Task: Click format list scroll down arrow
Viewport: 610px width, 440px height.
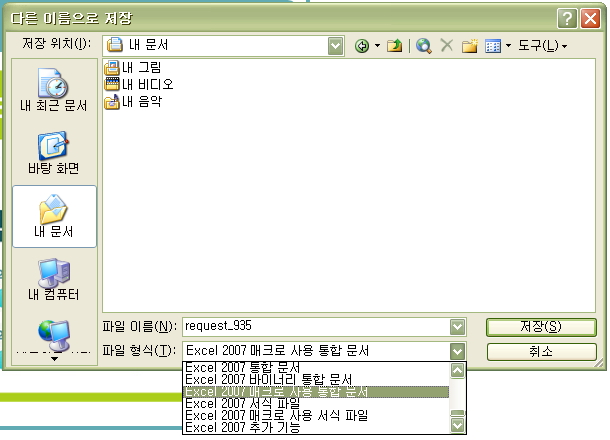Action: (458, 425)
